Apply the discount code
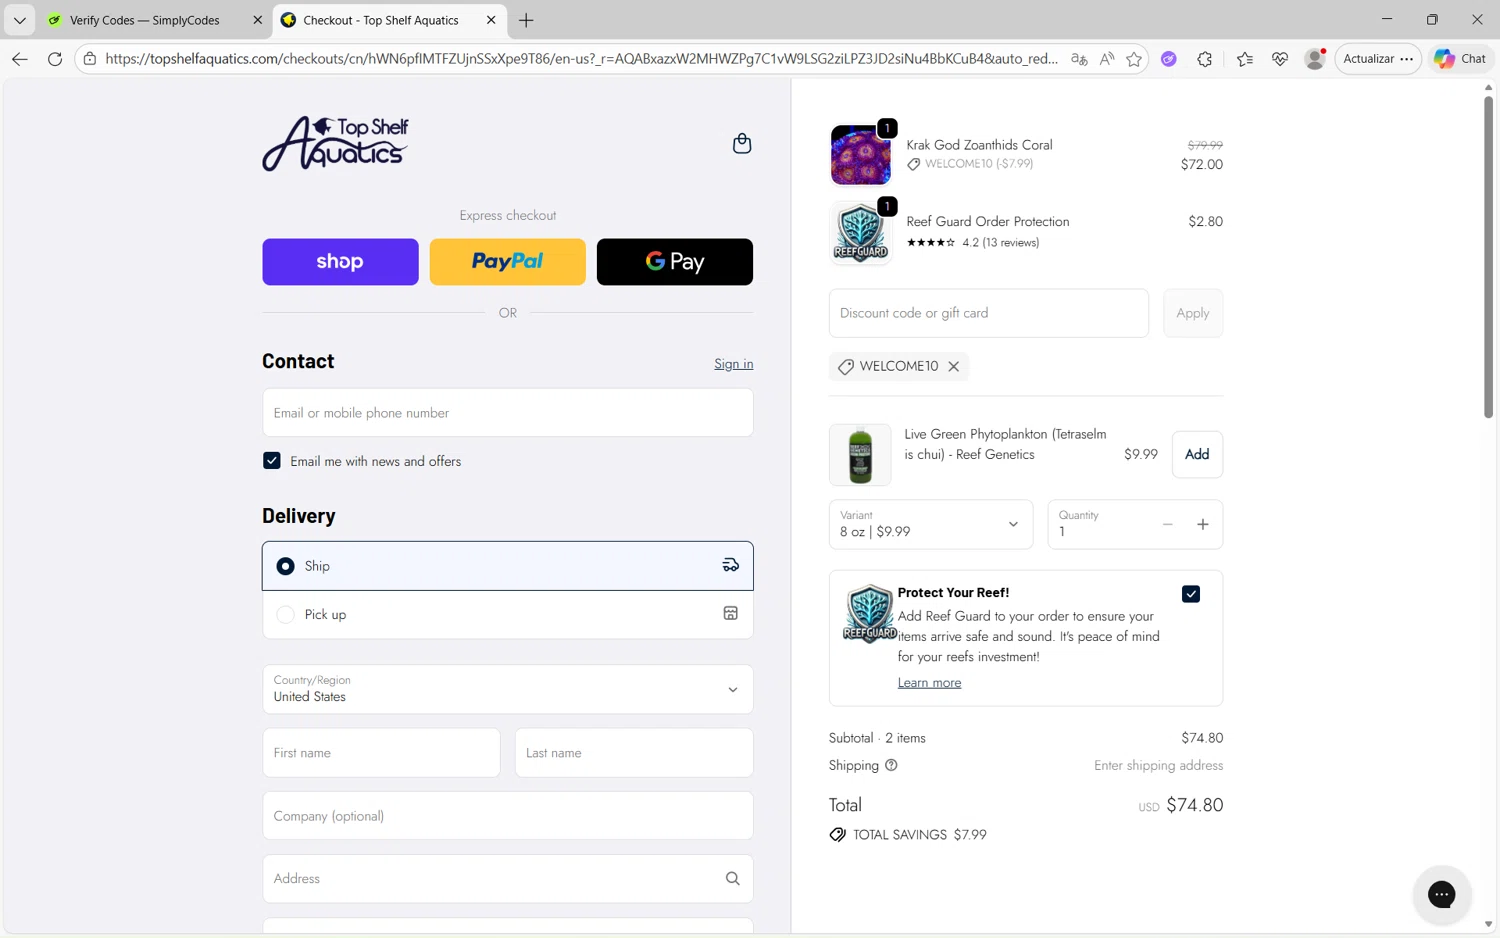Screen dimensions: 1500x938 1193,313
